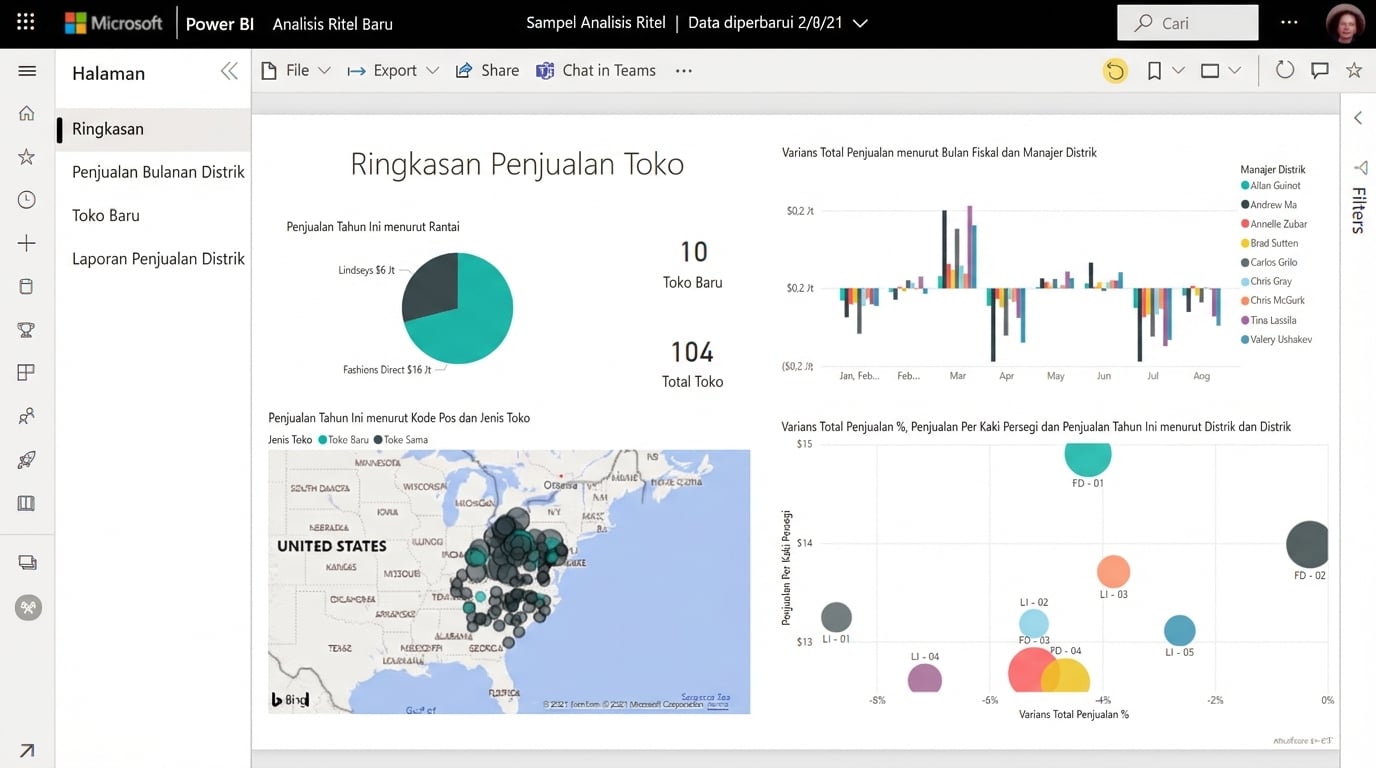Open the Learn book icon in sidebar
1376x768 pixels.
pos(26,502)
